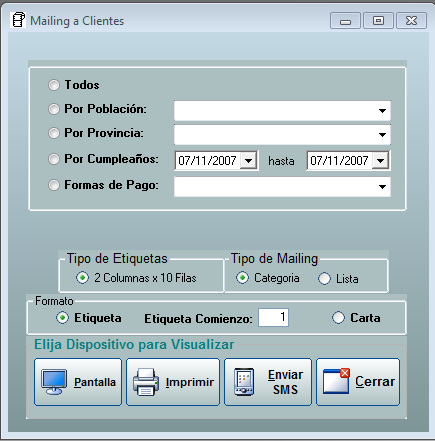The width and height of the screenshot is (435, 441).
Task: Maximize the Mailing a Clientes window
Action: pyautogui.click(x=378, y=21)
